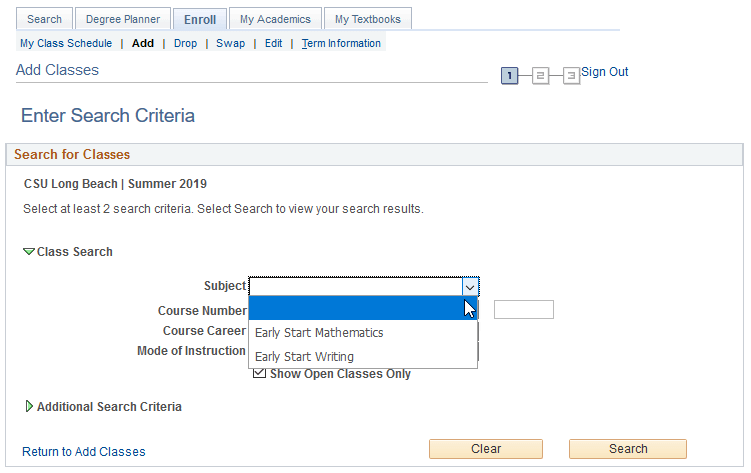Click 'CSU Long Beach | Summer 2019' text
This screenshot has width=751, height=473.
[x=115, y=184]
